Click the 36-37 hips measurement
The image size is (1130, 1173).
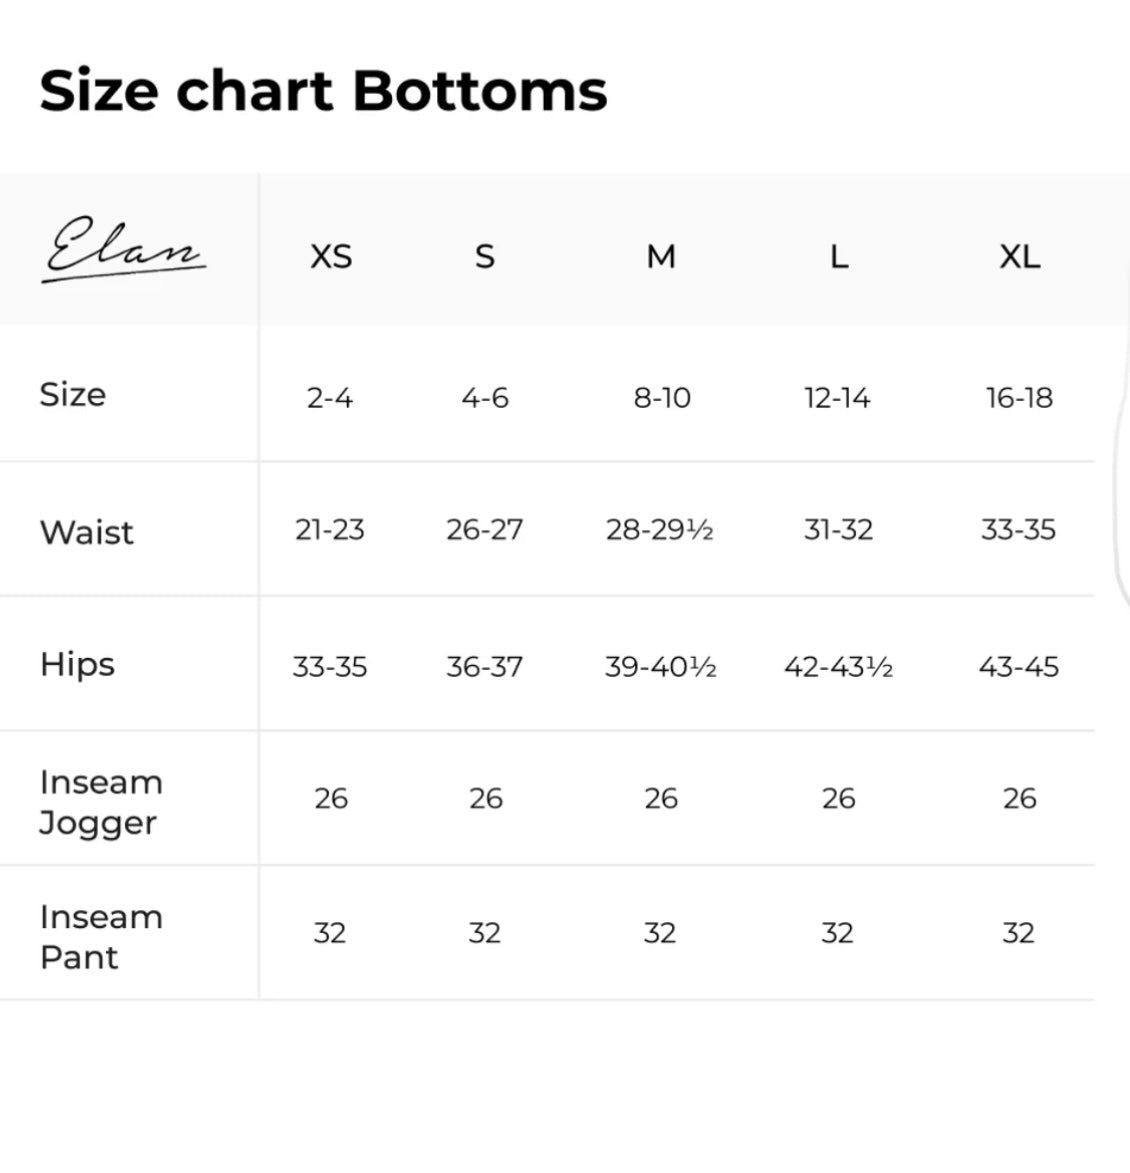(x=484, y=667)
